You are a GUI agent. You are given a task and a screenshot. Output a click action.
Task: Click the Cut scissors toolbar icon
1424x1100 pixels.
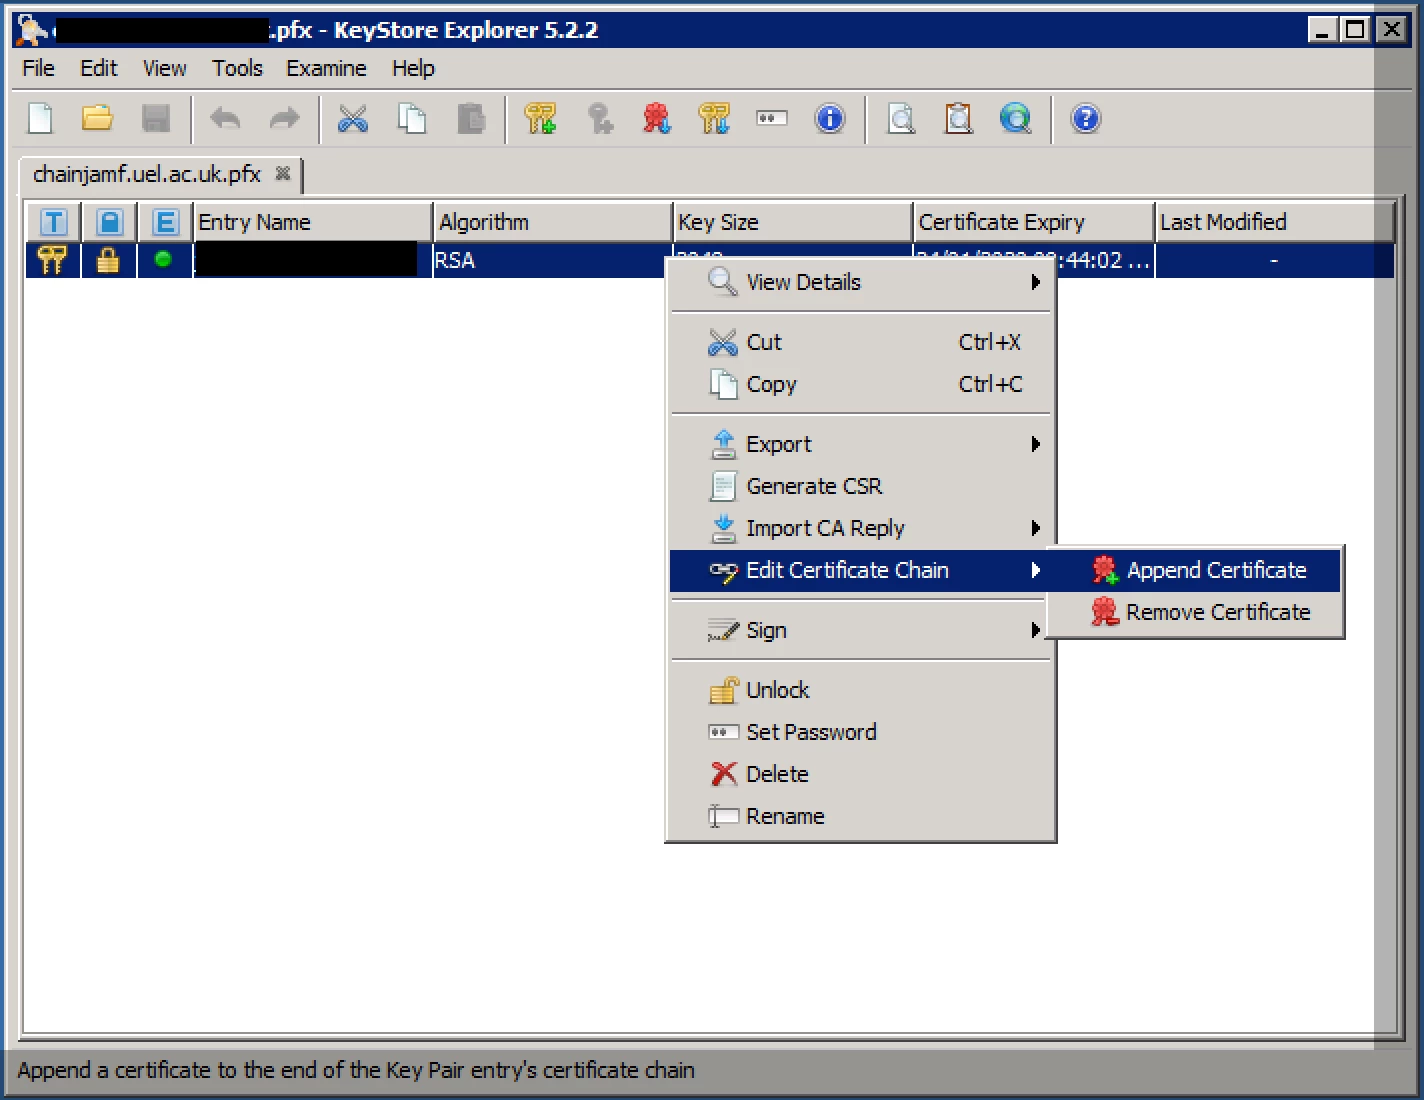pyautogui.click(x=353, y=119)
